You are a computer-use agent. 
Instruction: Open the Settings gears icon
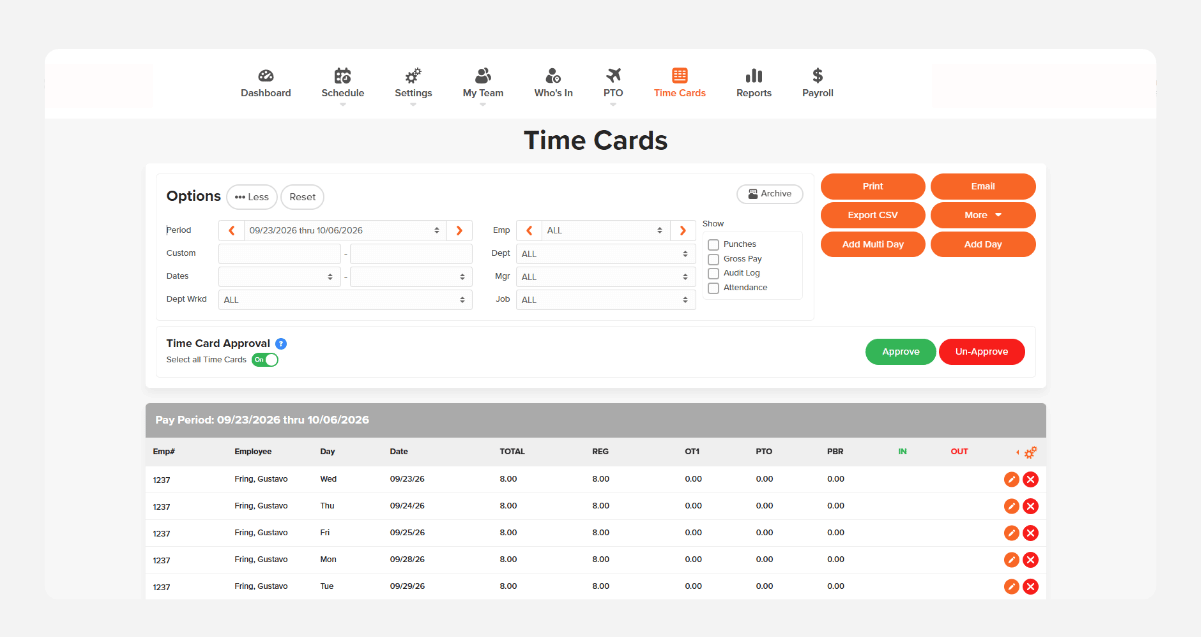tap(413, 76)
